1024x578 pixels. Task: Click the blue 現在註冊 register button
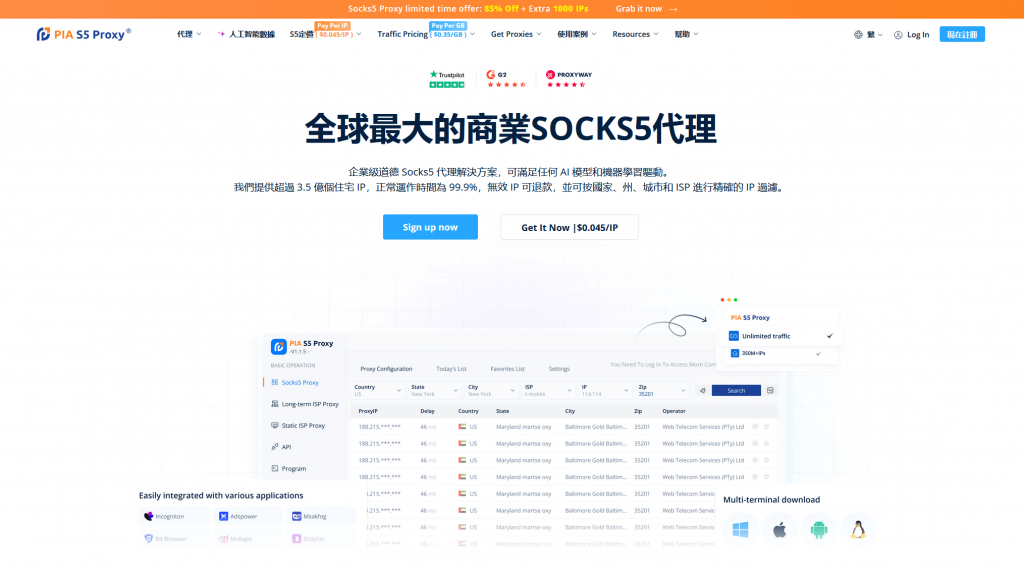tap(962, 34)
